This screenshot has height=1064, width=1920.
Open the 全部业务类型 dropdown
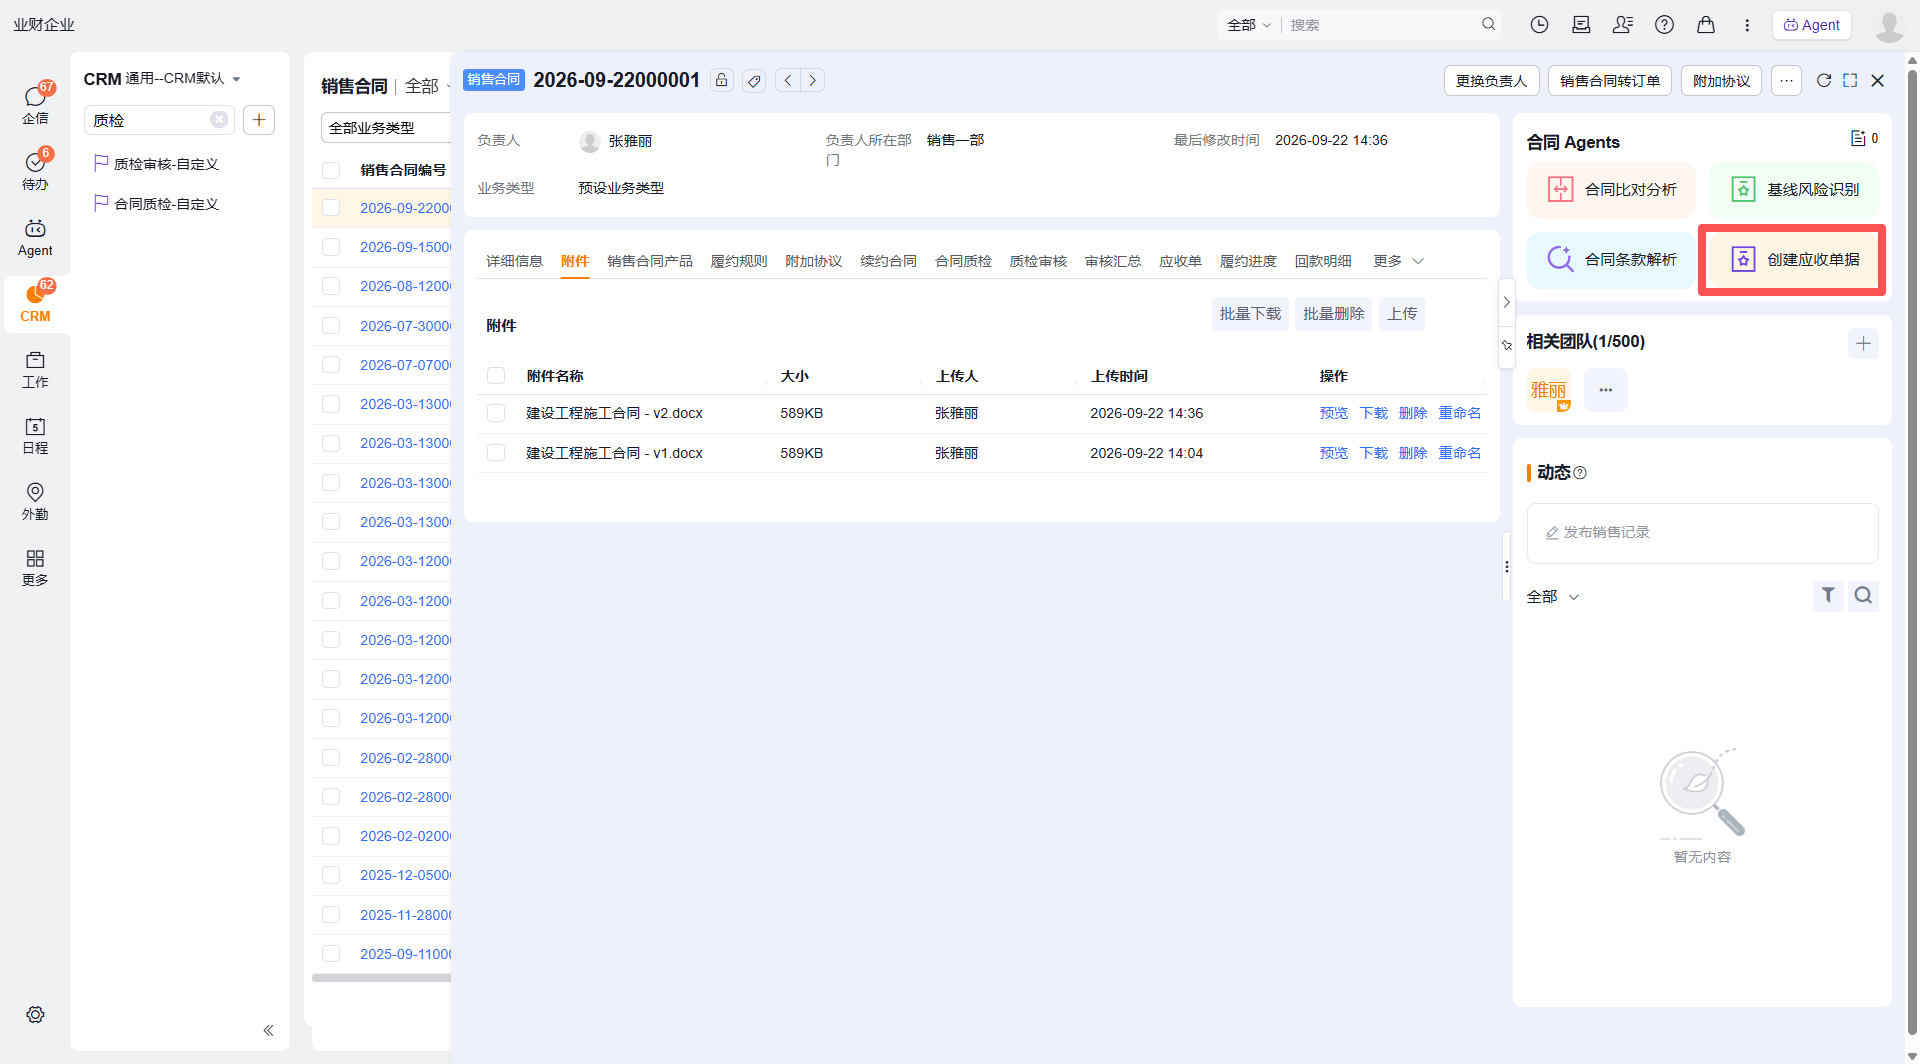pyautogui.click(x=386, y=128)
